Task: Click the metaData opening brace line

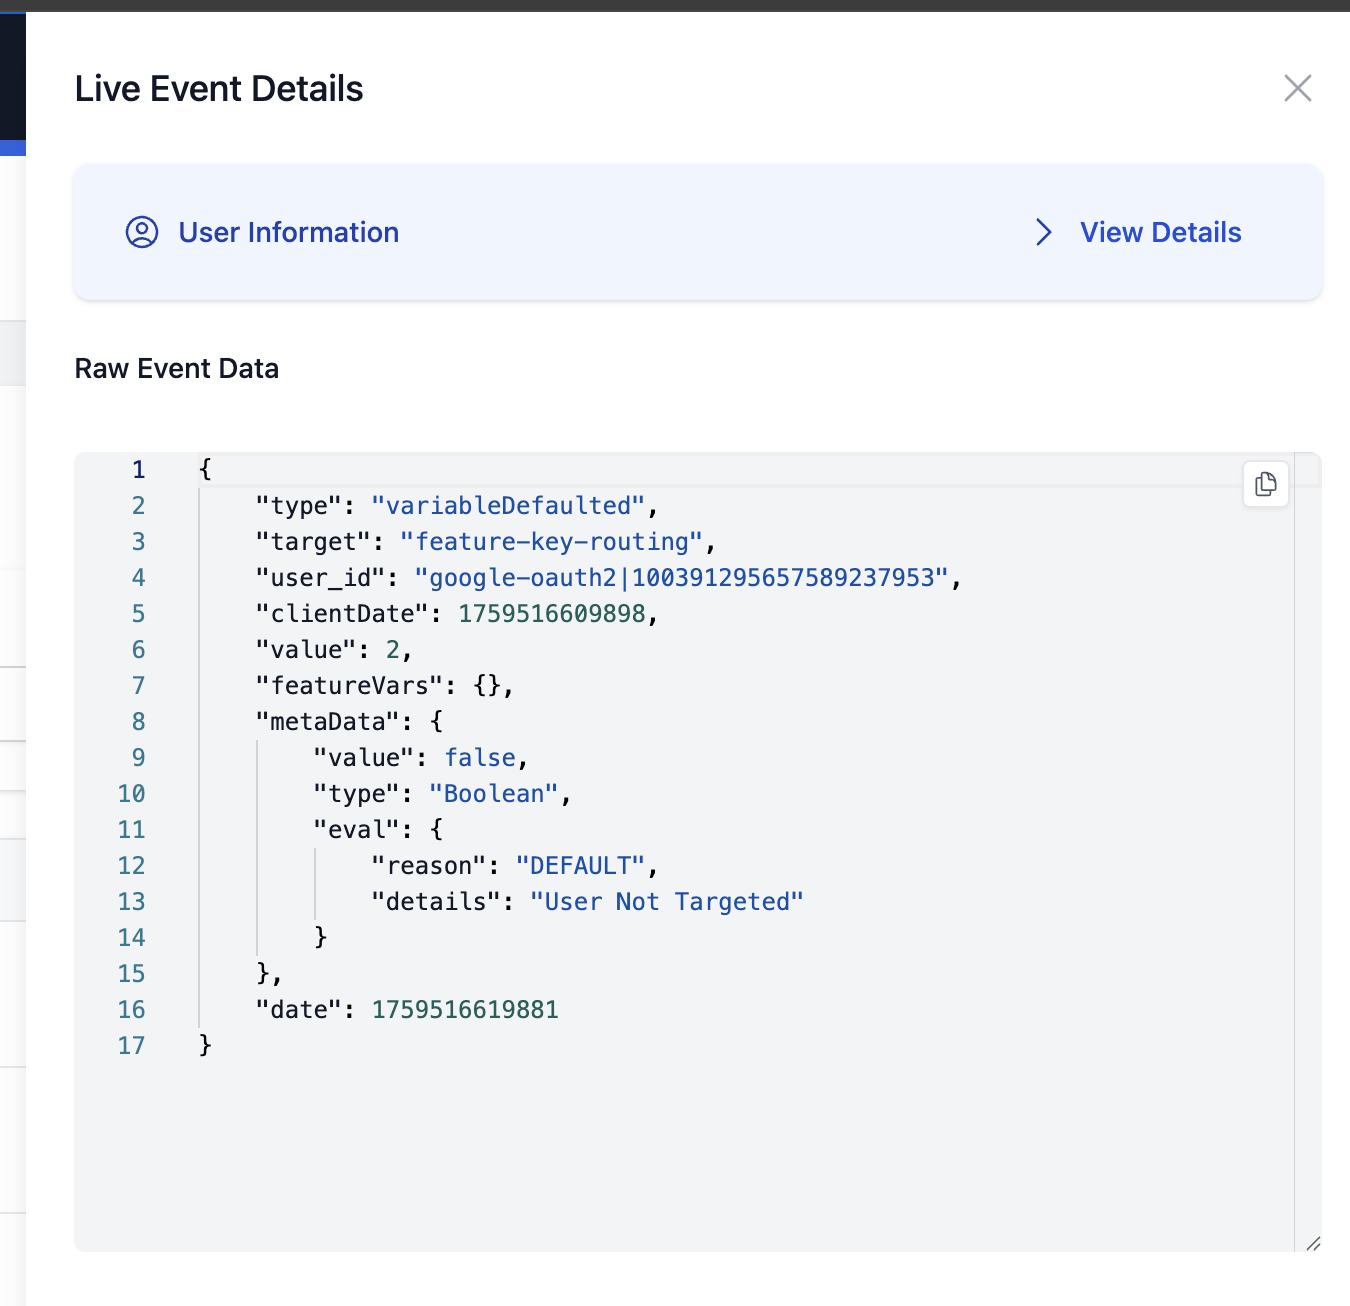Action: coord(348,722)
